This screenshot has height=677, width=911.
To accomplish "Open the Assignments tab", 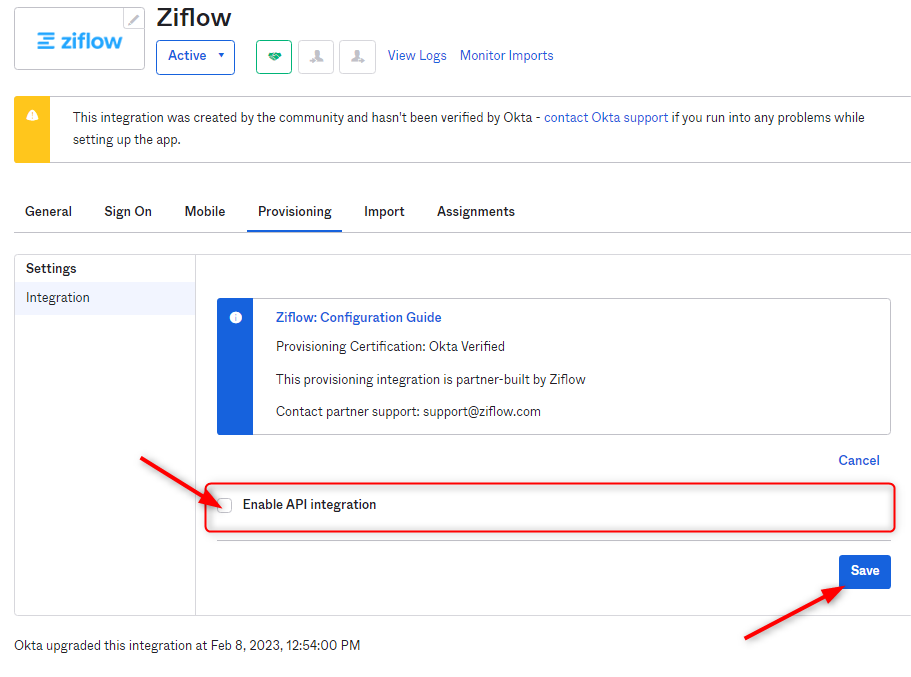I will click(x=476, y=212).
